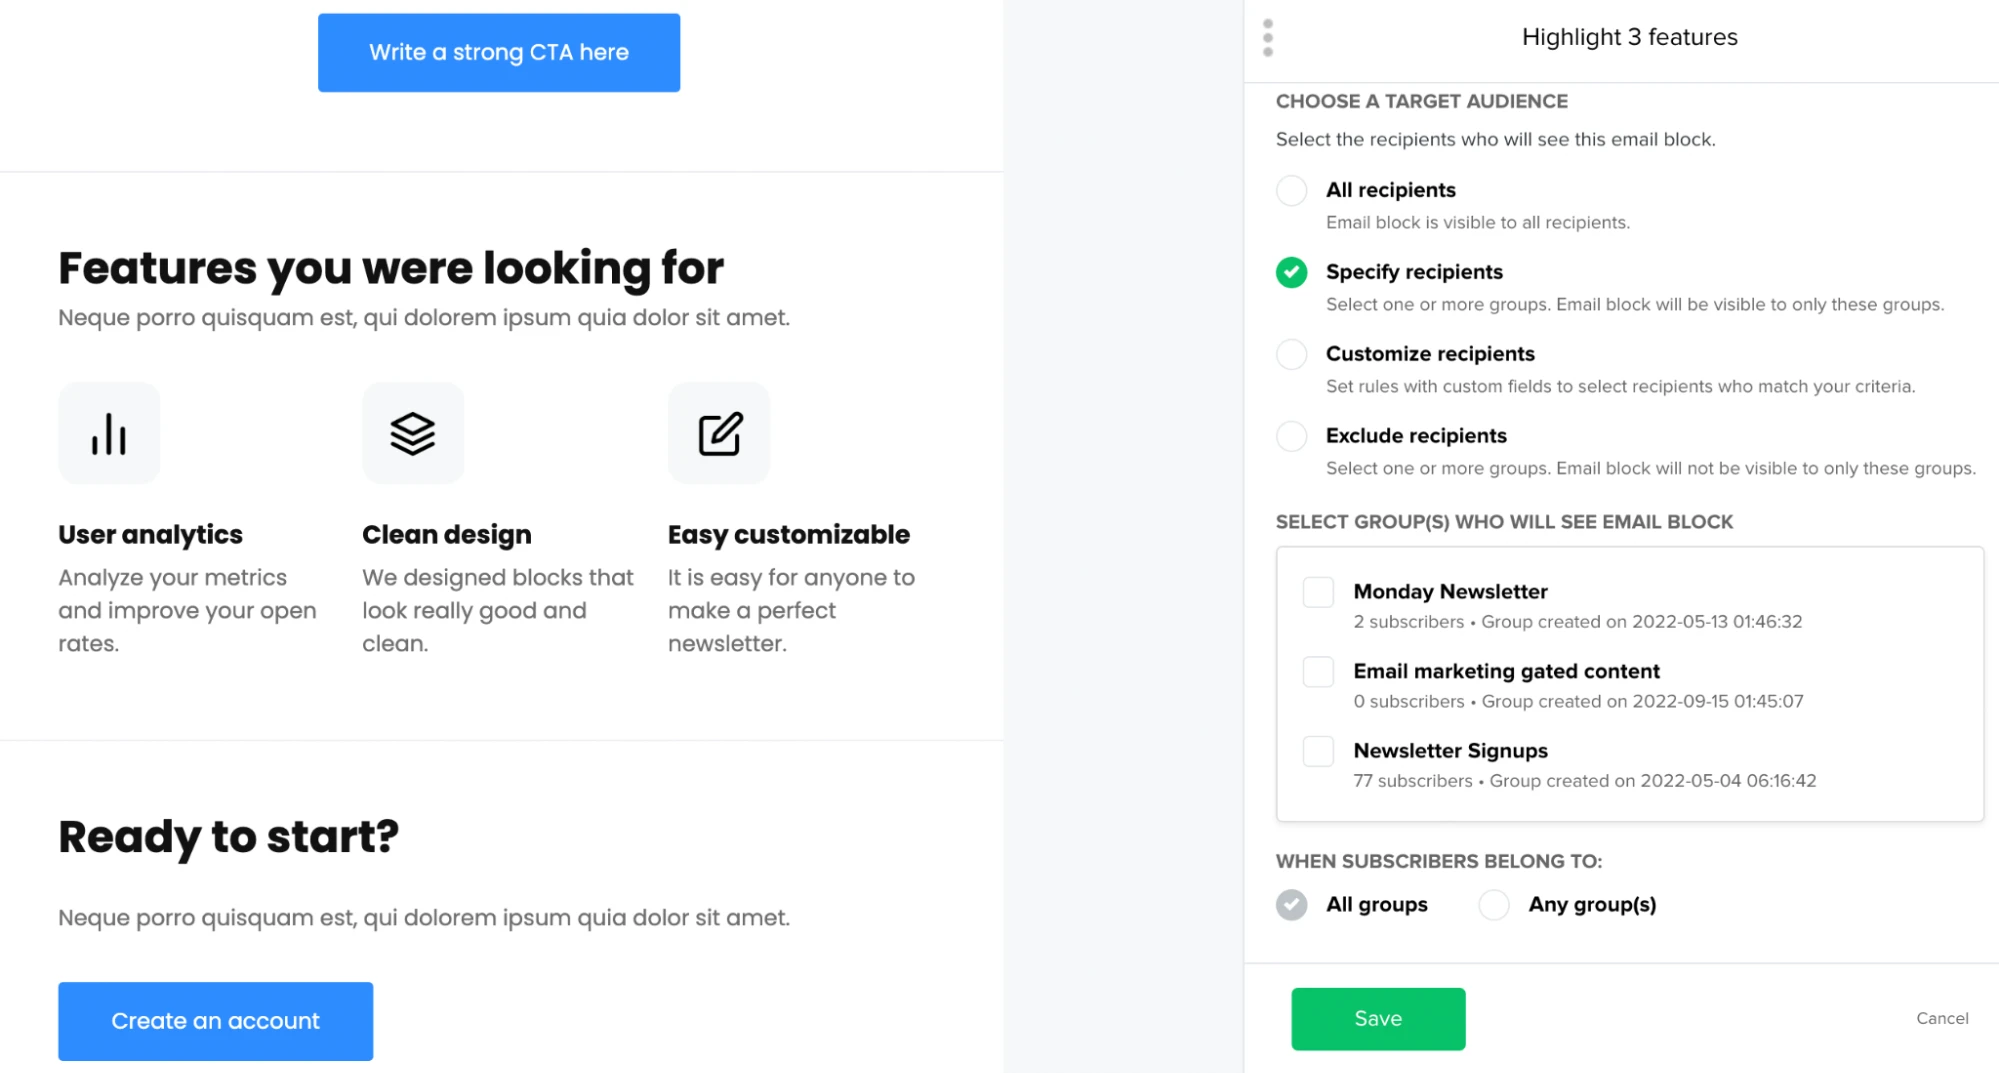The height and width of the screenshot is (1073, 1999).
Task: Click the pencil edit Easy customizable icon
Action: (x=719, y=434)
